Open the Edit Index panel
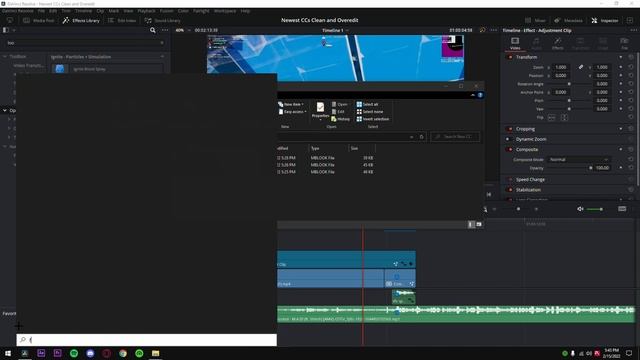640x360 pixels. click(122, 20)
